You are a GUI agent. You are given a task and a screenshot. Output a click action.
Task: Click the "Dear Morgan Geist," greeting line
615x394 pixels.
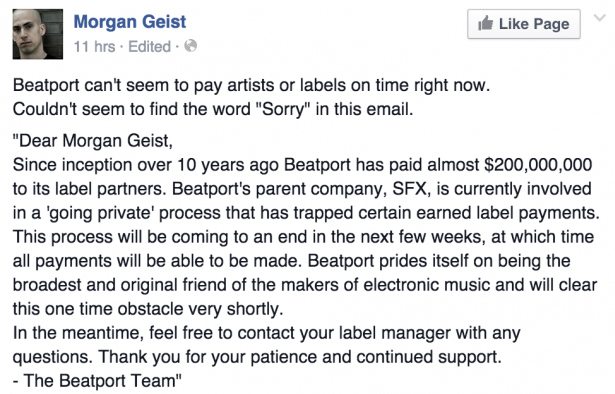[x=93, y=141]
